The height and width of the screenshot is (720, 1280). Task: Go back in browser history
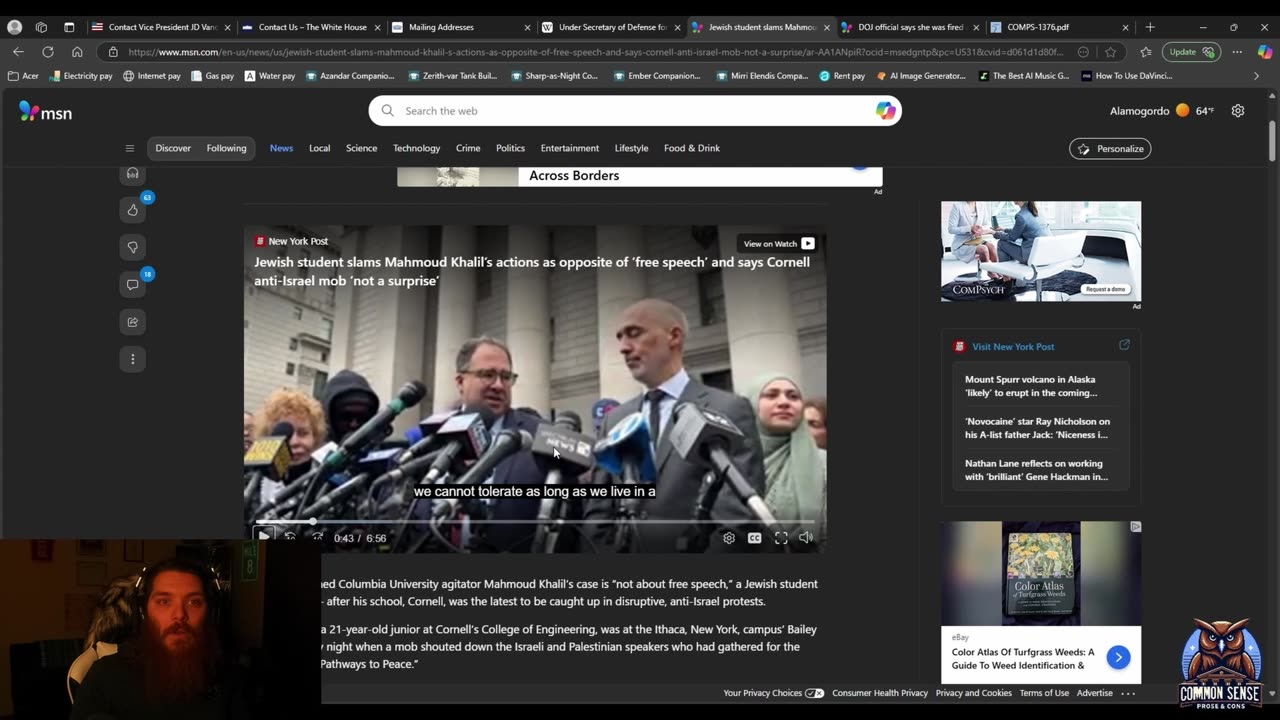coord(18,52)
